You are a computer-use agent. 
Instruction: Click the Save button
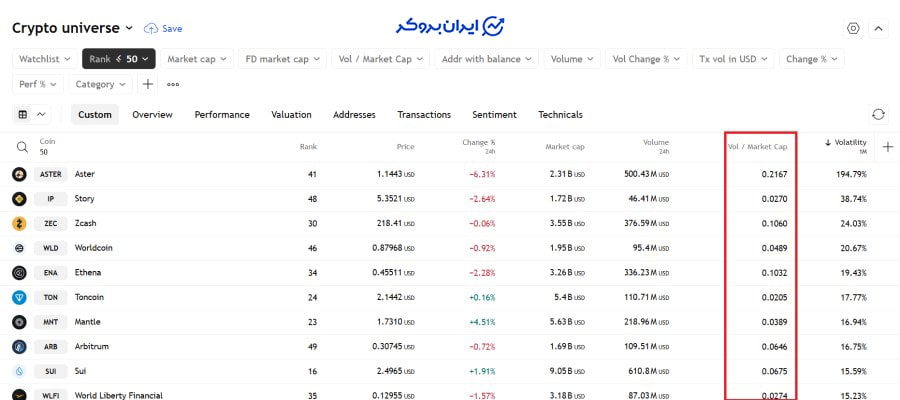coord(164,29)
